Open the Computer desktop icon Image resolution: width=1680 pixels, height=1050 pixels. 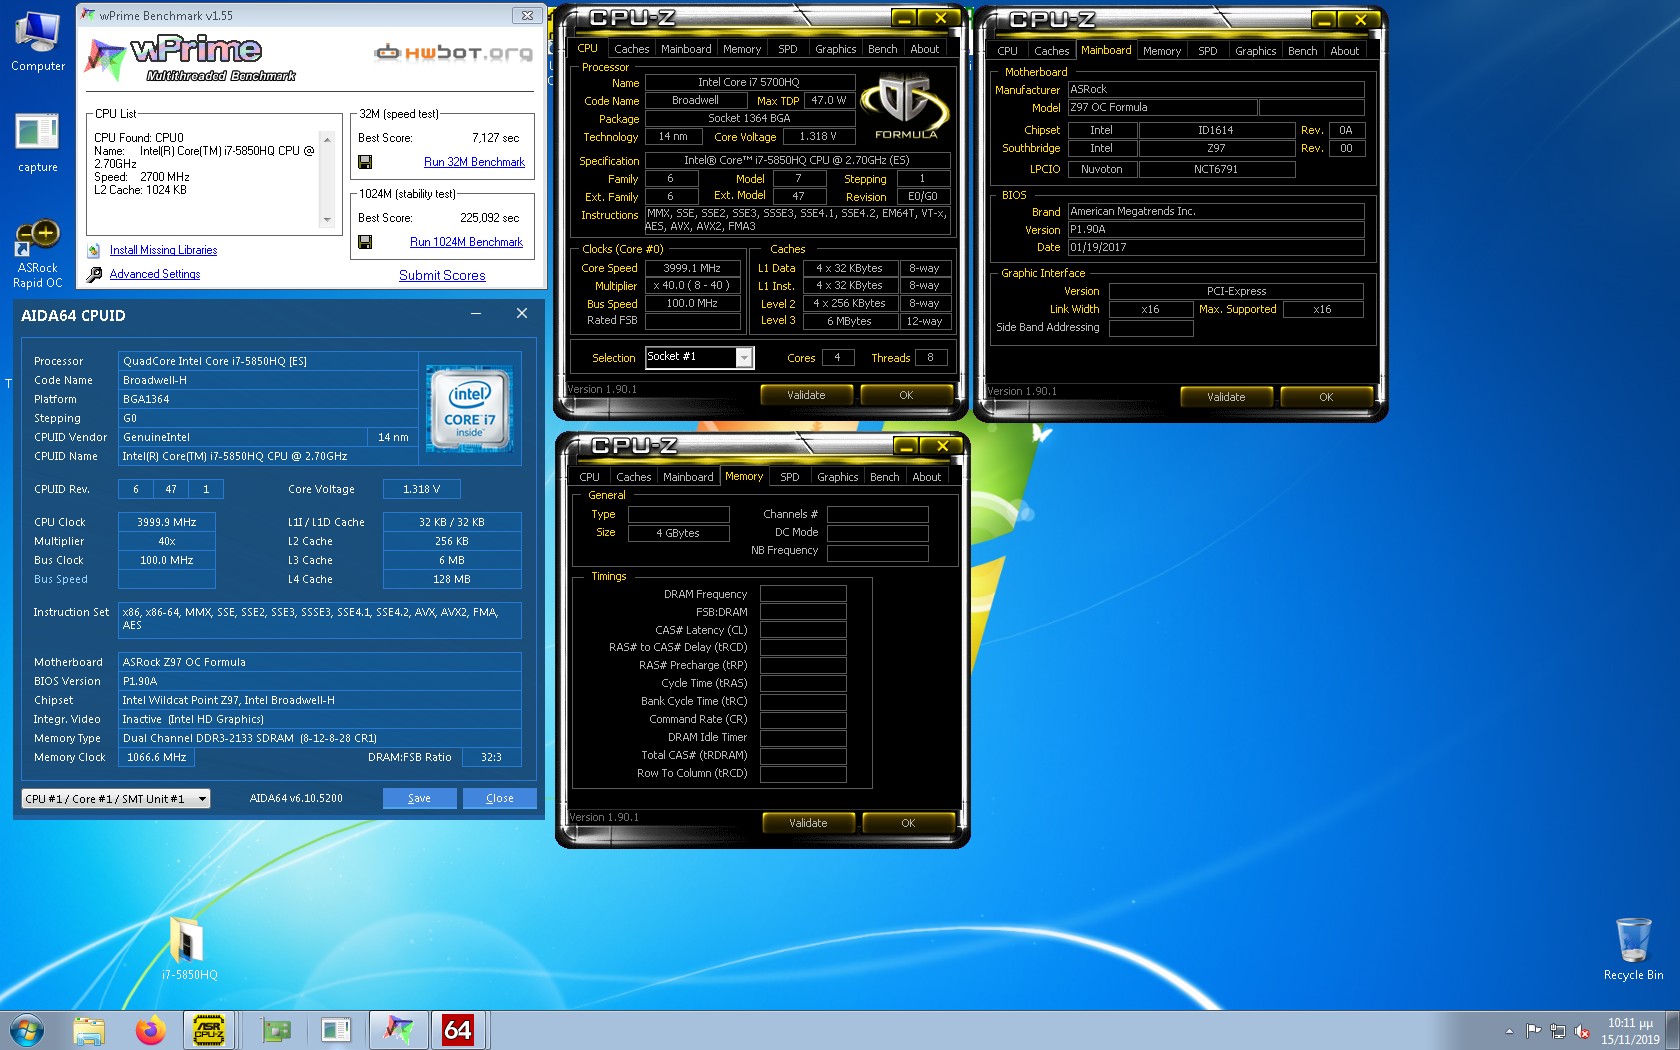38,42
